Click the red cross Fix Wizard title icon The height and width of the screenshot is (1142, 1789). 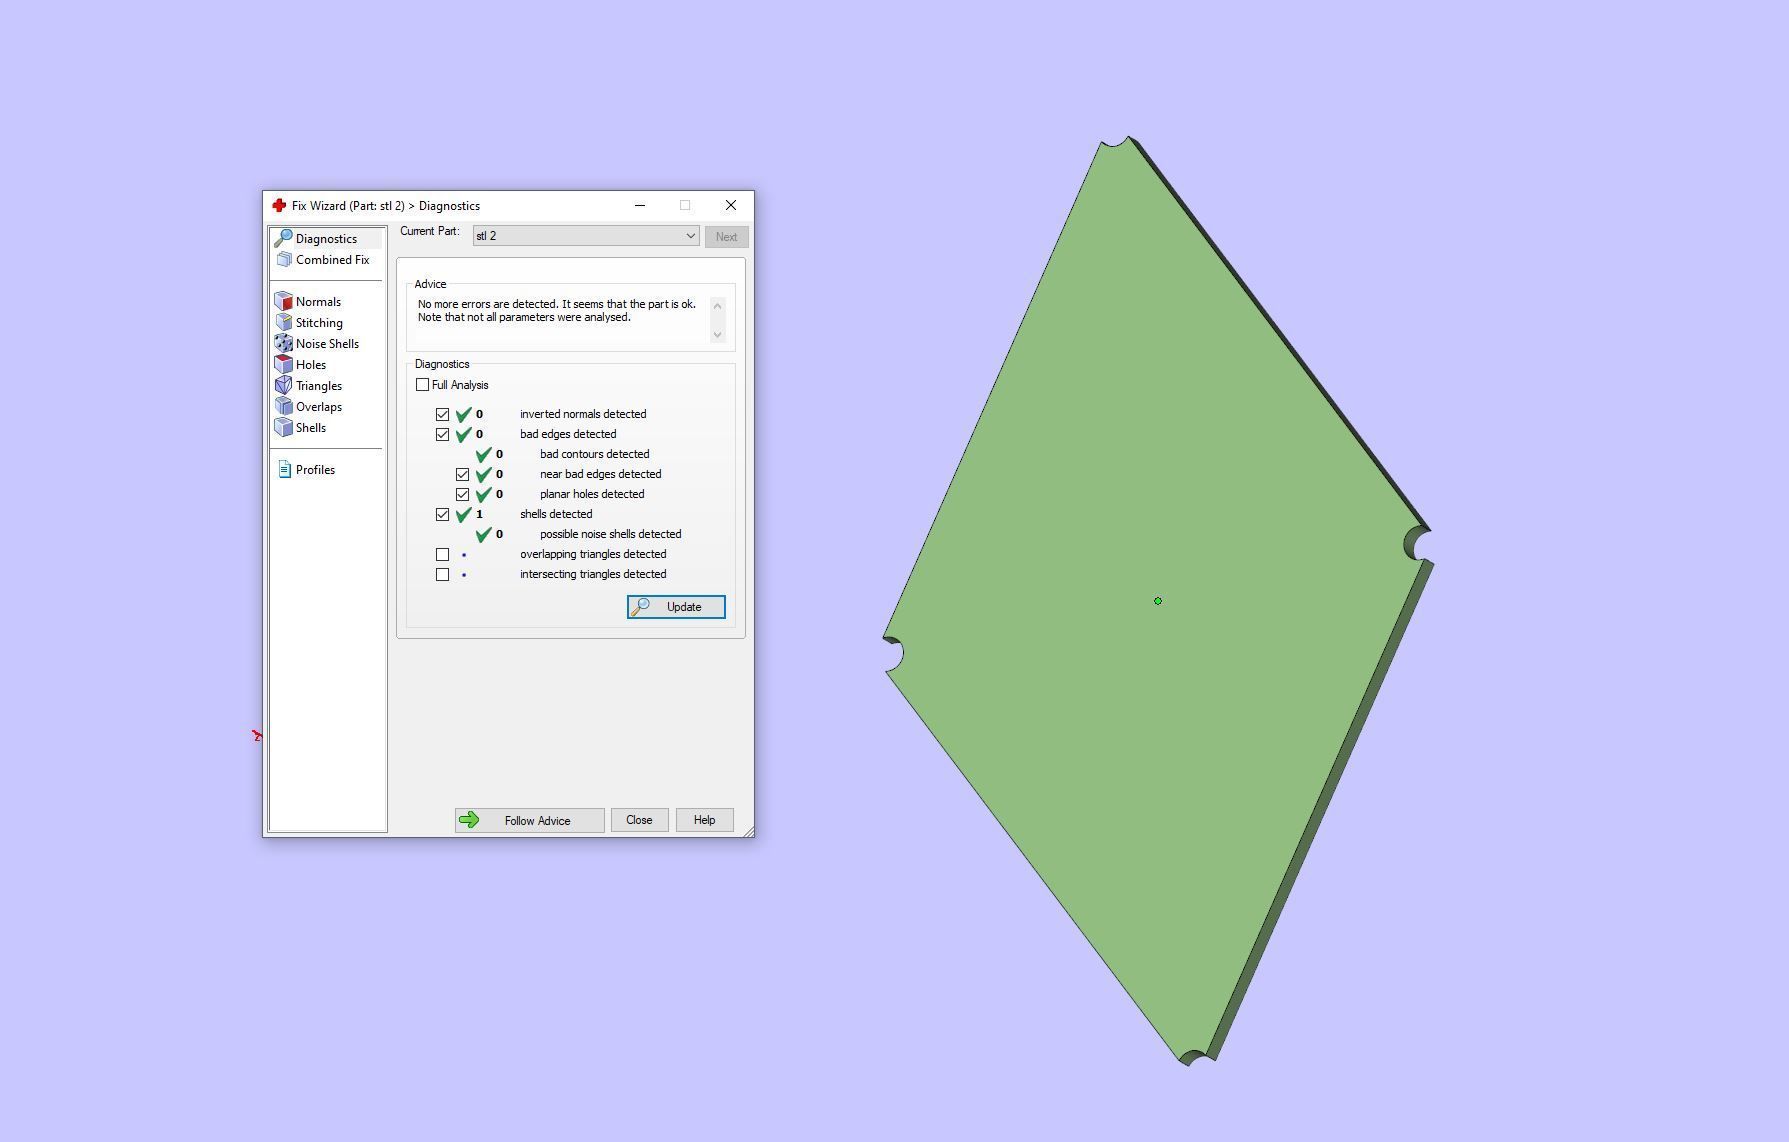coord(279,205)
